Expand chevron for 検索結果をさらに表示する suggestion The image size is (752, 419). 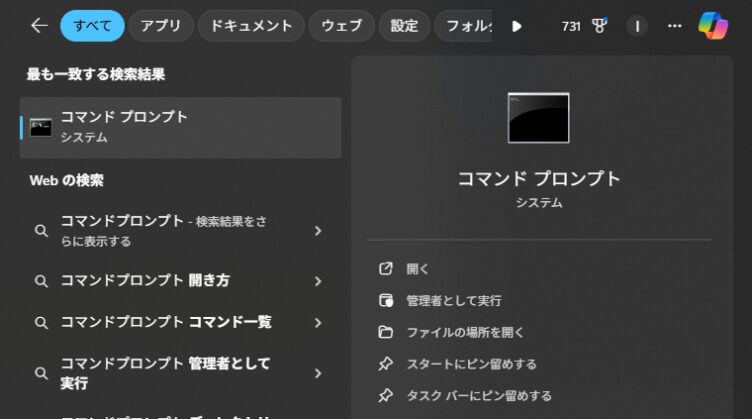tap(318, 231)
